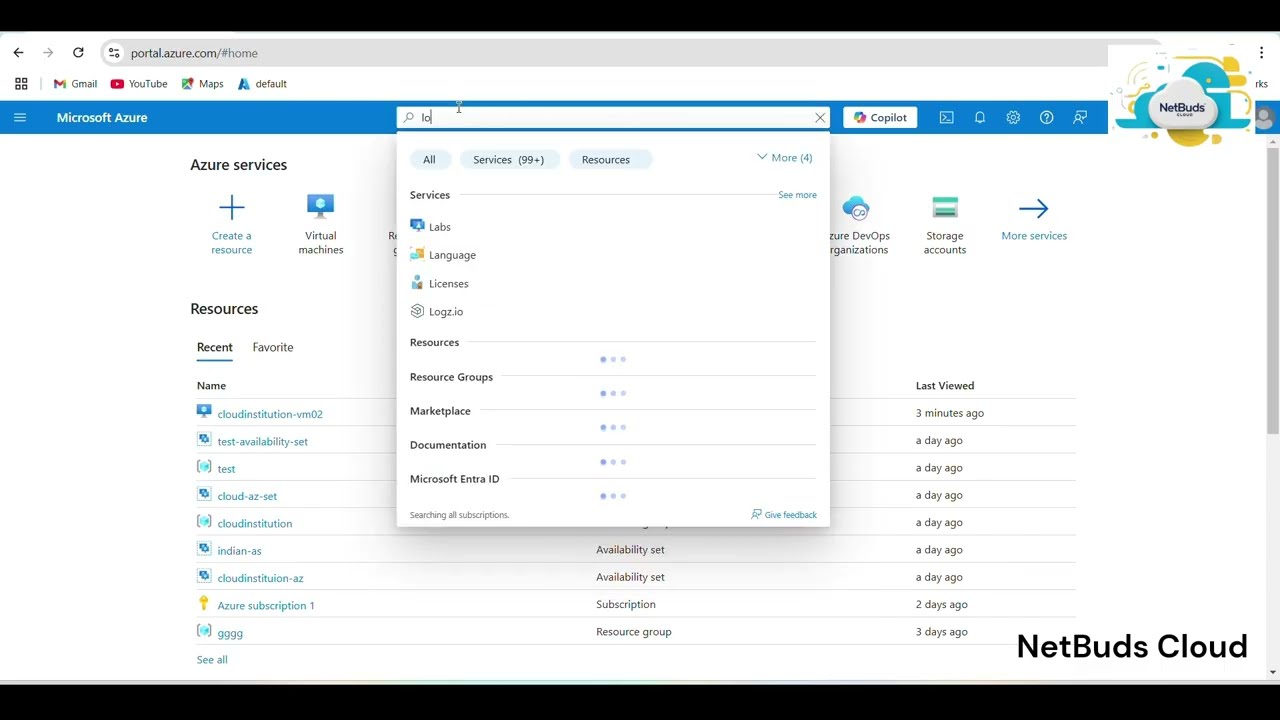Open resource group gggg
1280x720 pixels.
(230, 633)
